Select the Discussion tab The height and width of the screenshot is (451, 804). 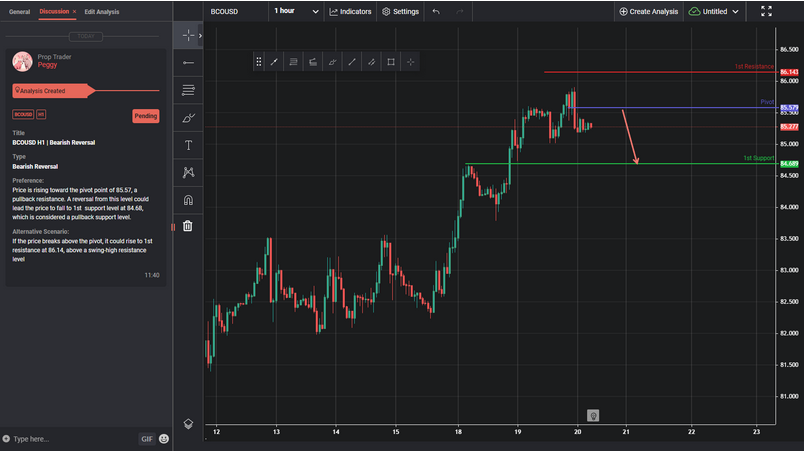(x=54, y=11)
